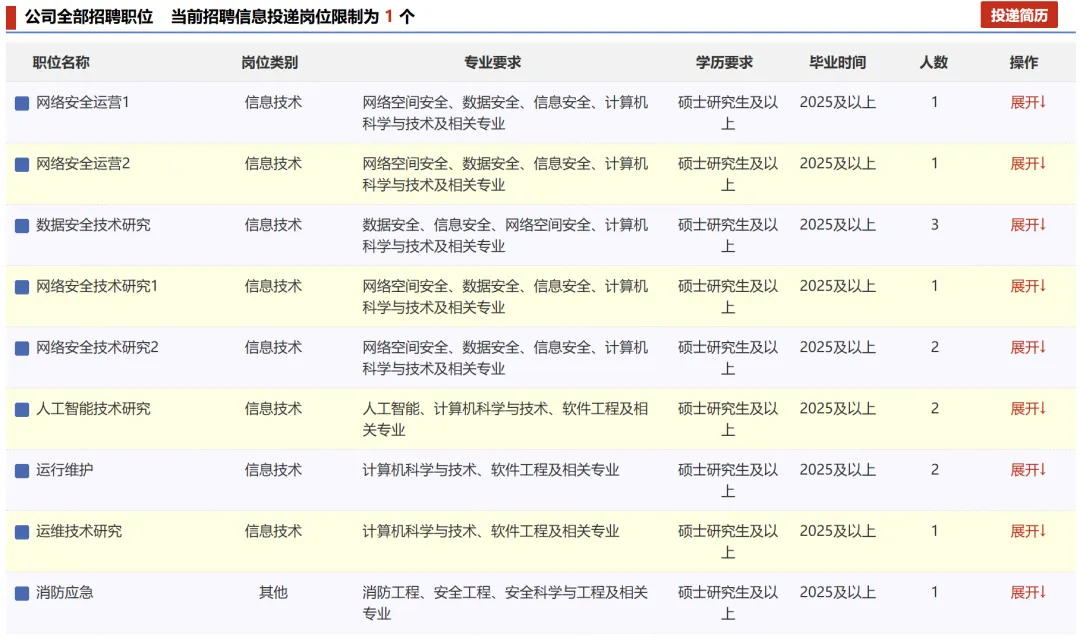Click the position name 人工智能技术研究

click(x=93, y=408)
